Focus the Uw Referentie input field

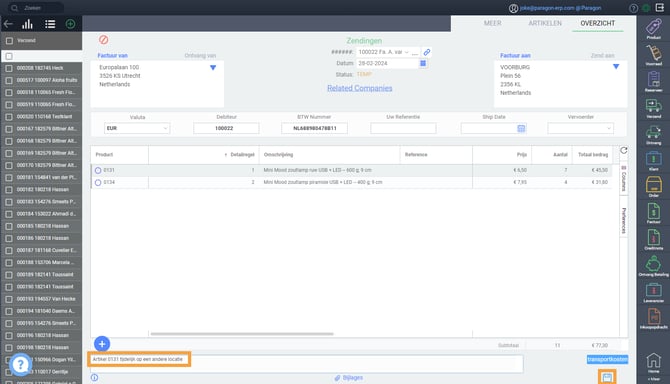tap(403, 128)
